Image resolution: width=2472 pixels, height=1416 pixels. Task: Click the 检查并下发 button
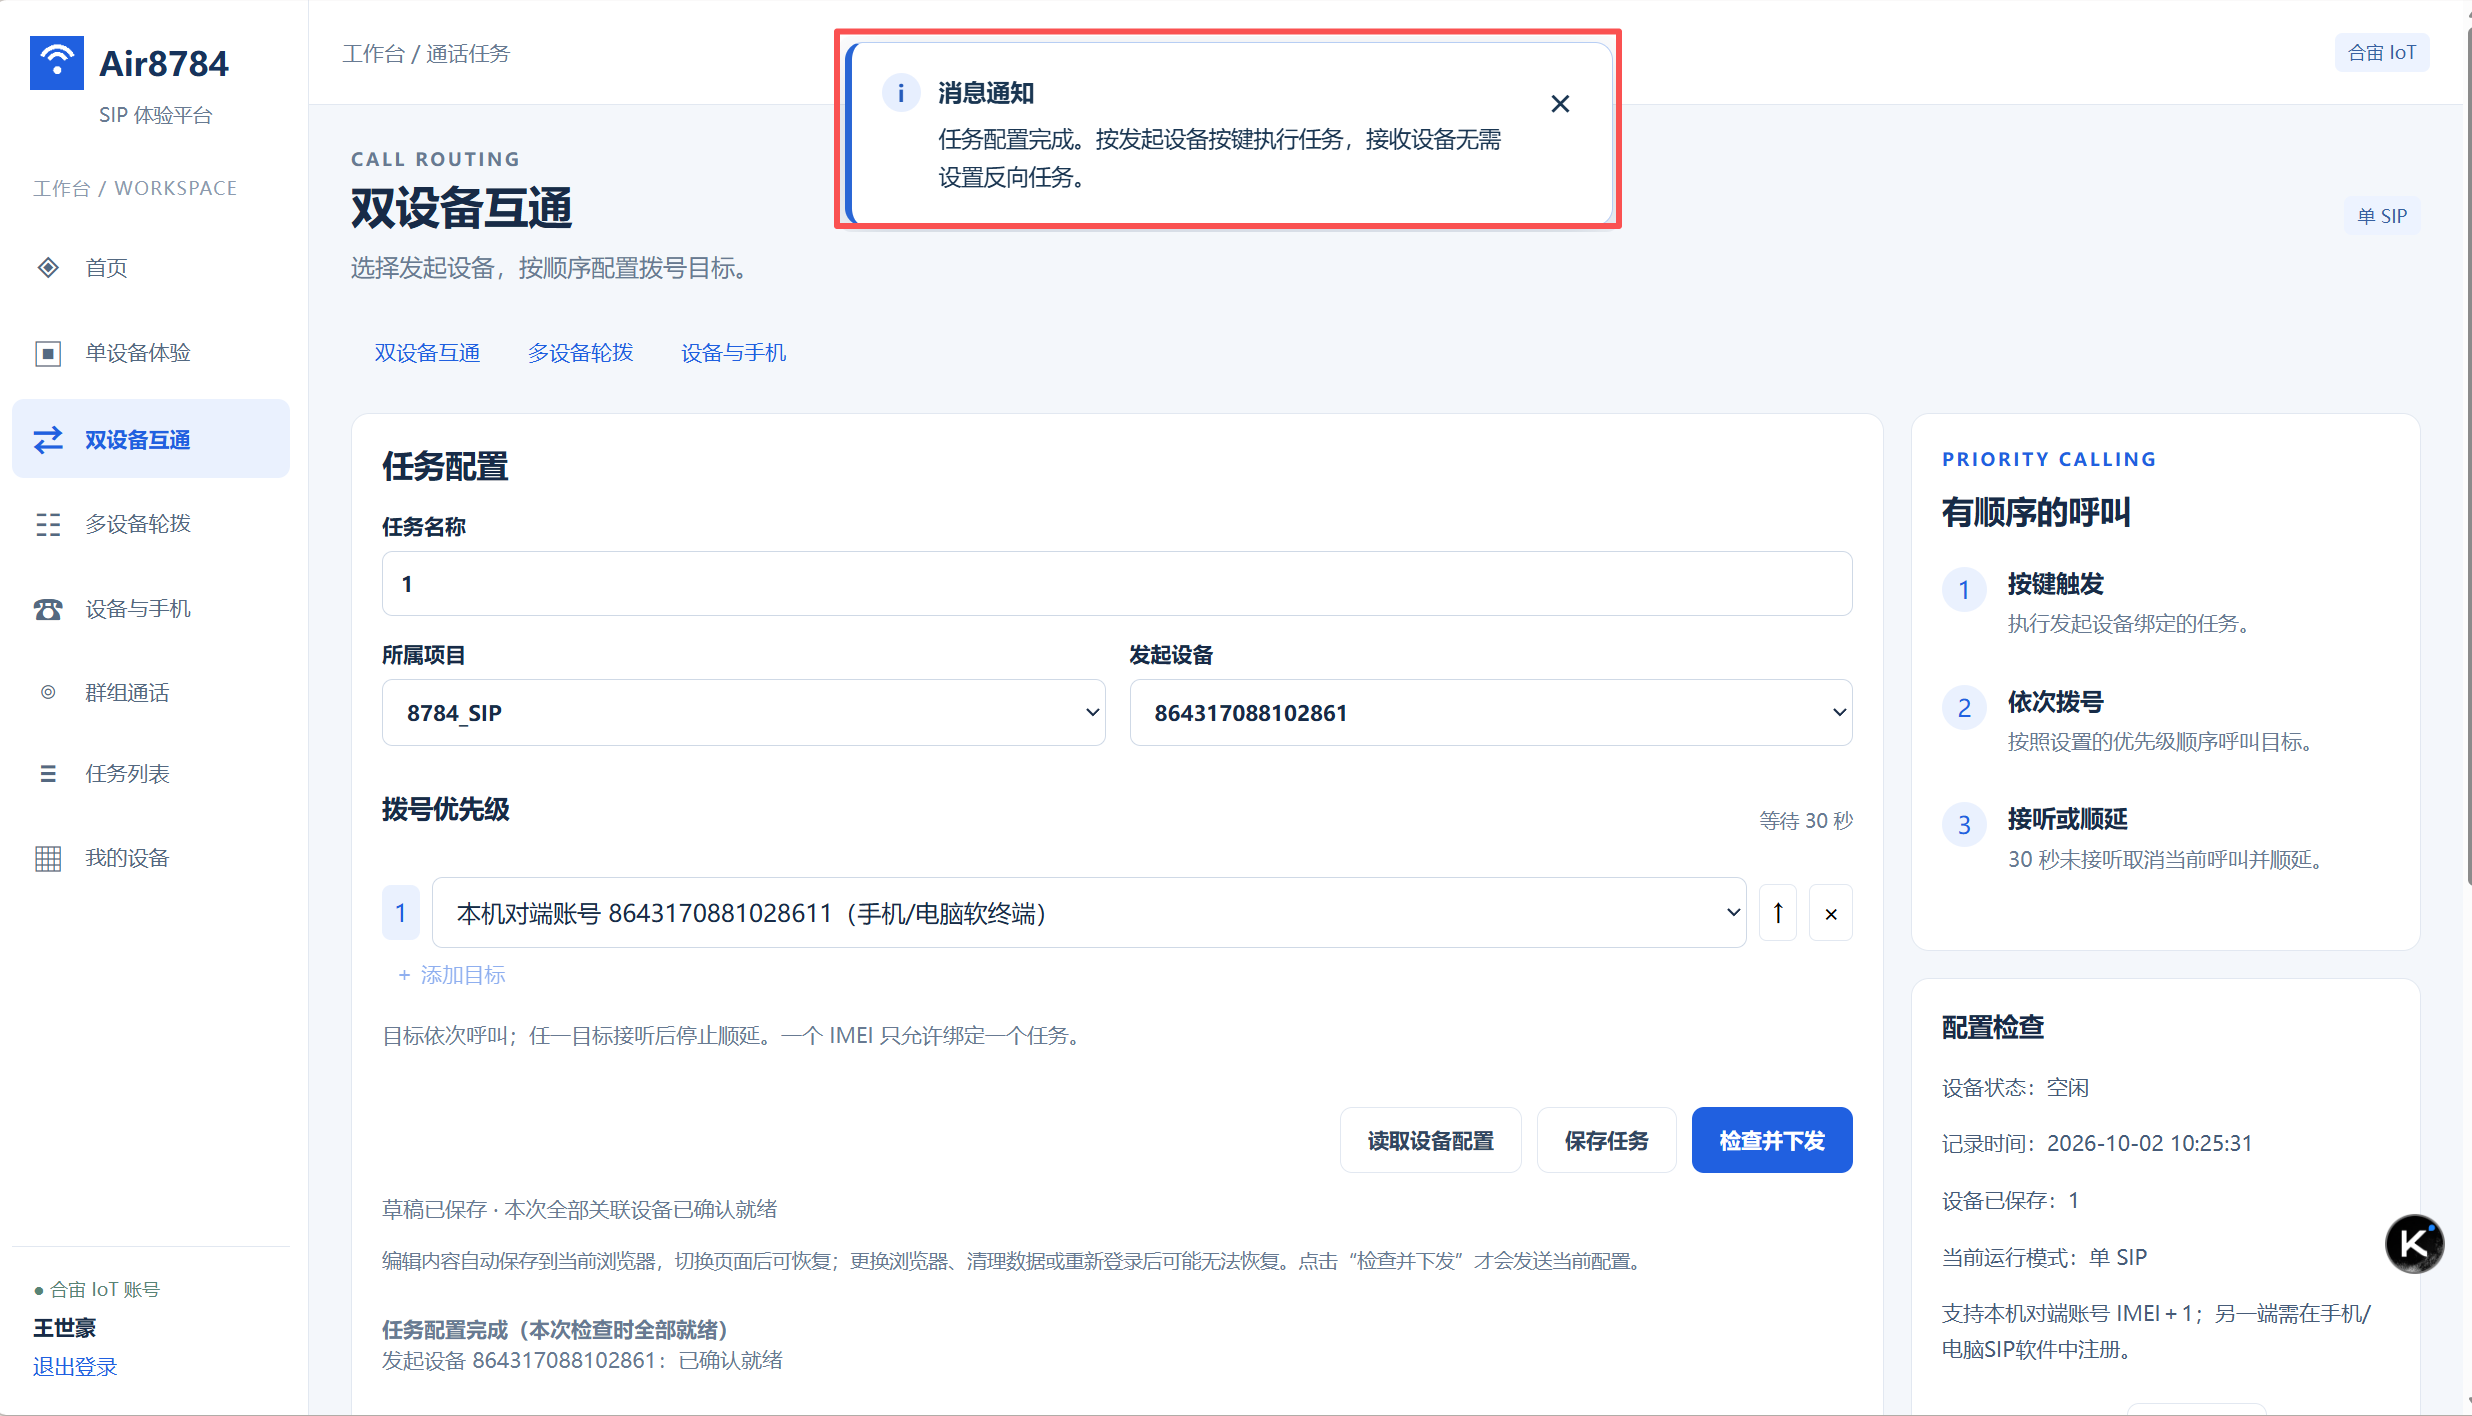(1772, 1140)
